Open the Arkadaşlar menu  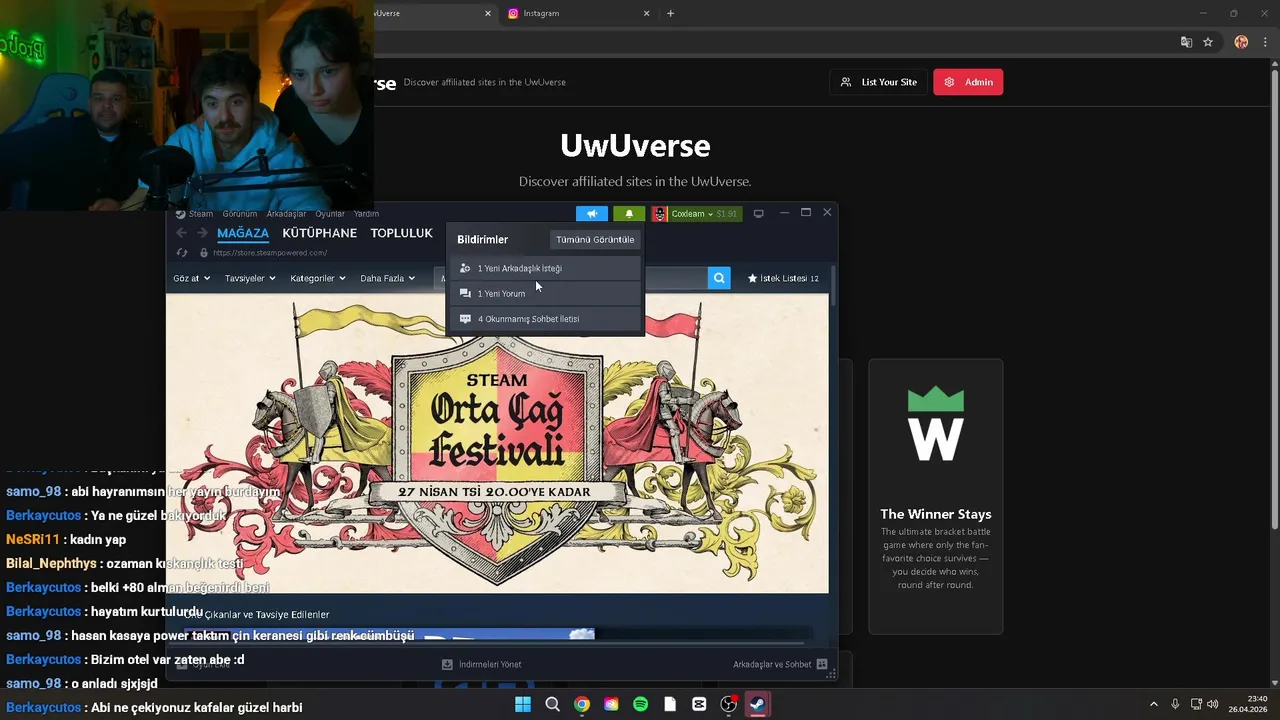tap(286, 213)
